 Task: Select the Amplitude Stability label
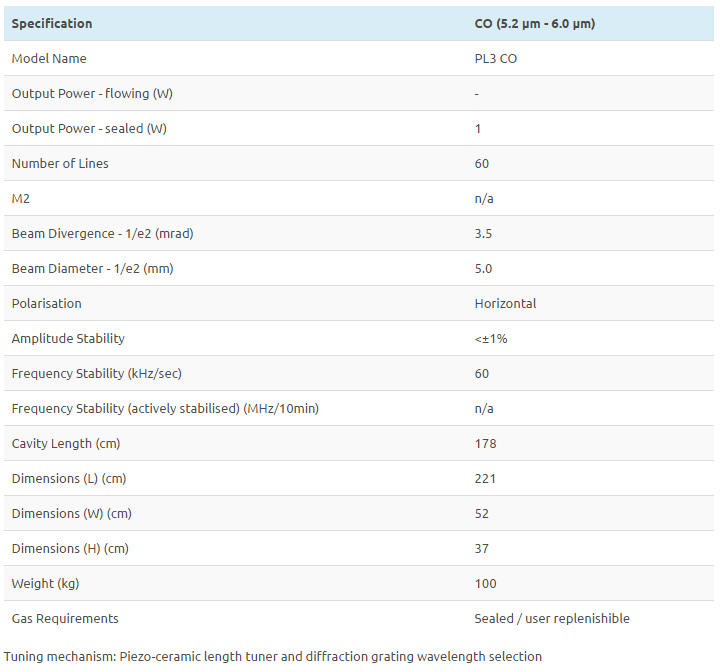68,339
